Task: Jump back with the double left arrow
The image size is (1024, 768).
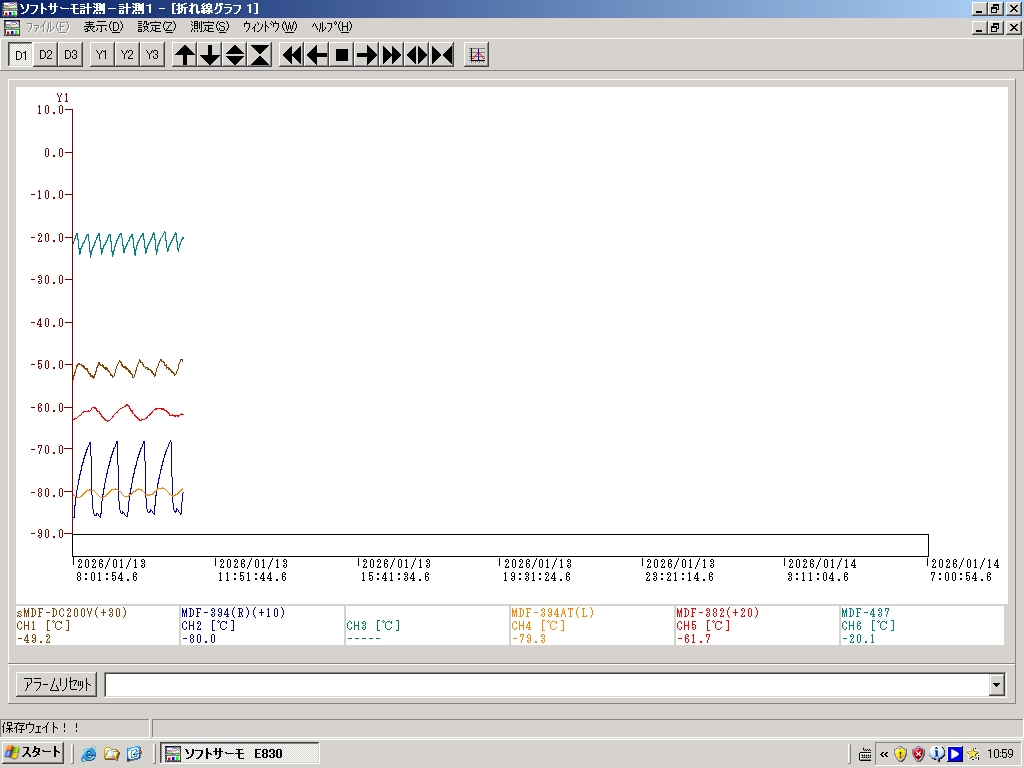Action: (x=292, y=55)
